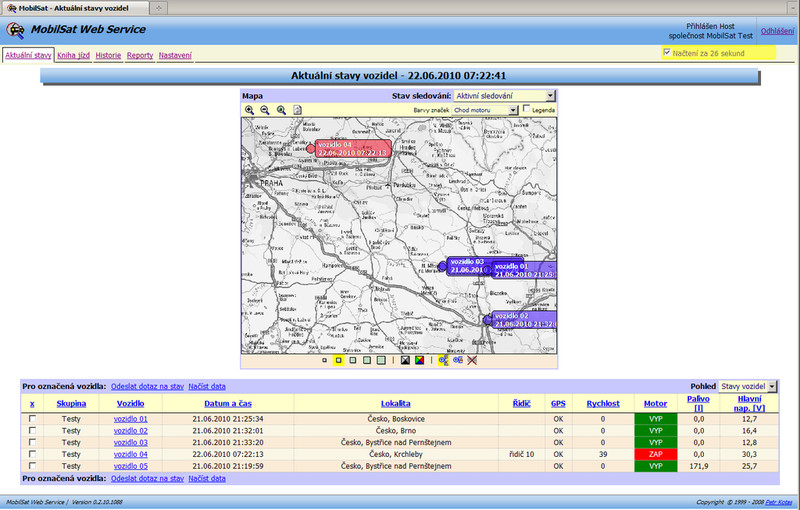Image resolution: width=800 pixels, height=510 pixels.
Task: Click the Petr Kotas copyright link
Action: click(x=779, y=502)
